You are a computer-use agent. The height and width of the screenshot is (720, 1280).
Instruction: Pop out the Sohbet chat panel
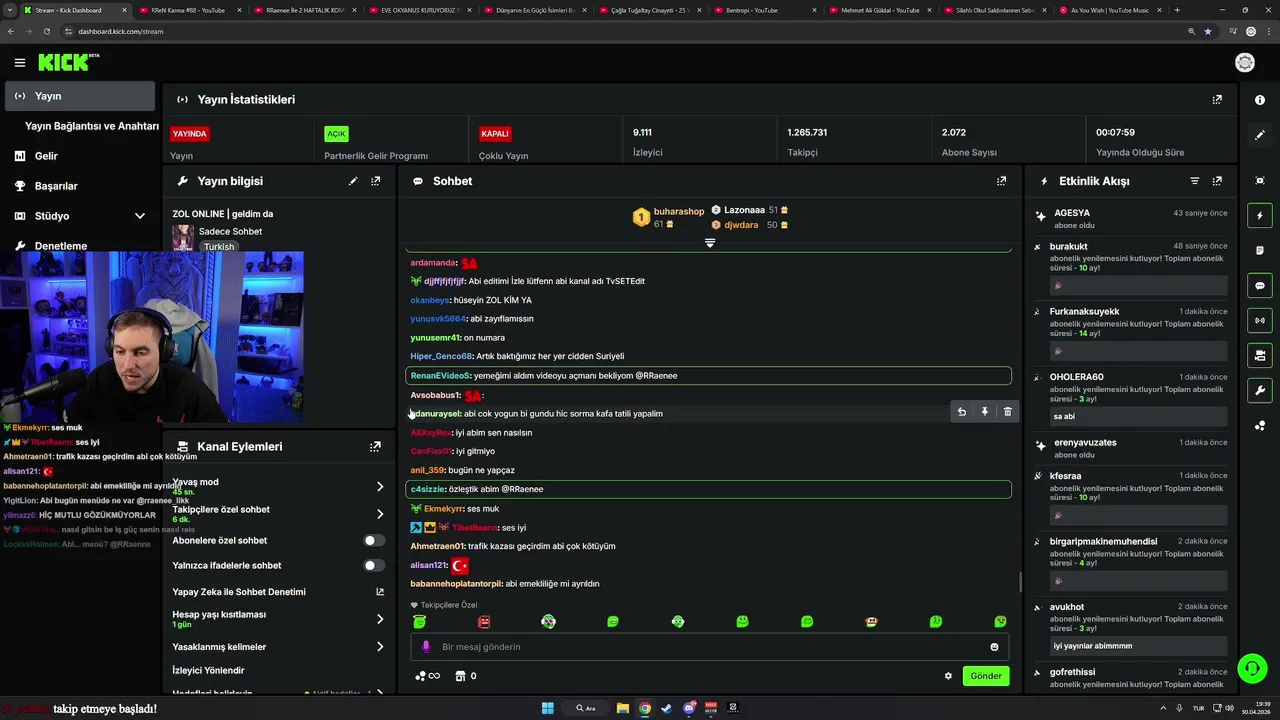tap(1001, 181)
